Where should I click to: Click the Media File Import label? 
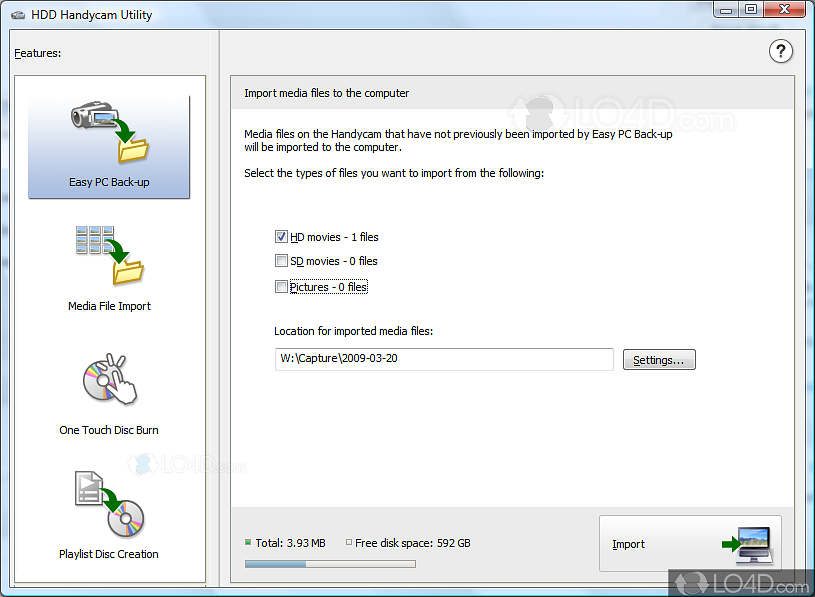tap(109, 306)
